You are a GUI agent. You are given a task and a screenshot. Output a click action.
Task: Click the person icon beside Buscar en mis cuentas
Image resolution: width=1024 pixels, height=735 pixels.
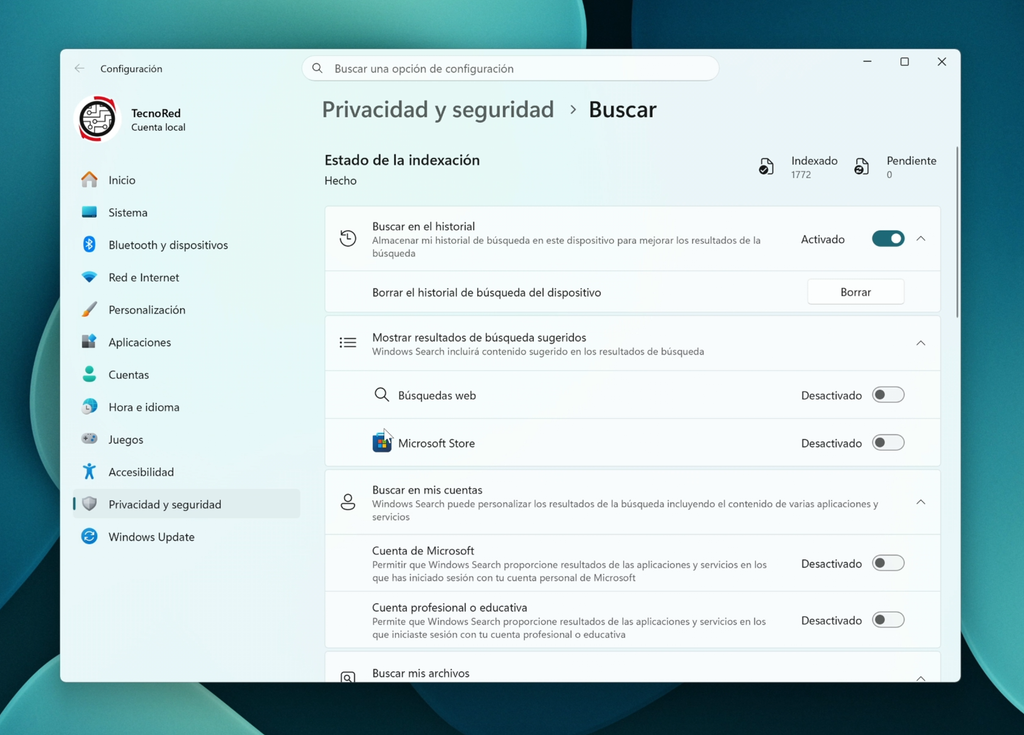coord(348,502)
